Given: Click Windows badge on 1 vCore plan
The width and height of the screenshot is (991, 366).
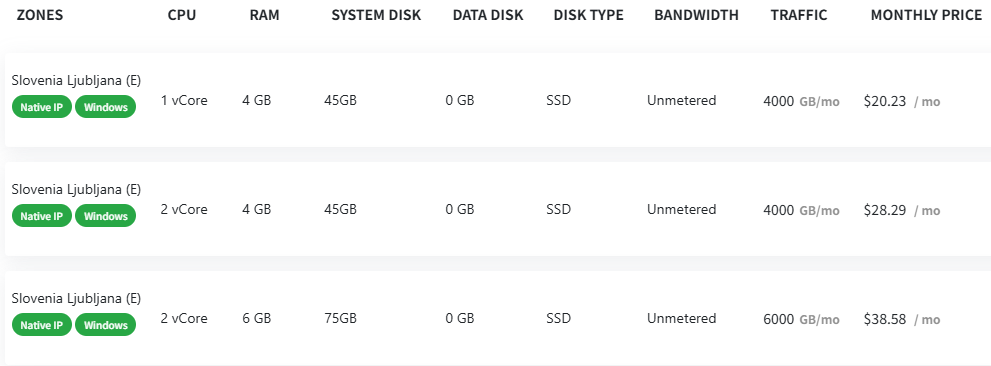Looking at the screenshot, I should click(106, 107).
